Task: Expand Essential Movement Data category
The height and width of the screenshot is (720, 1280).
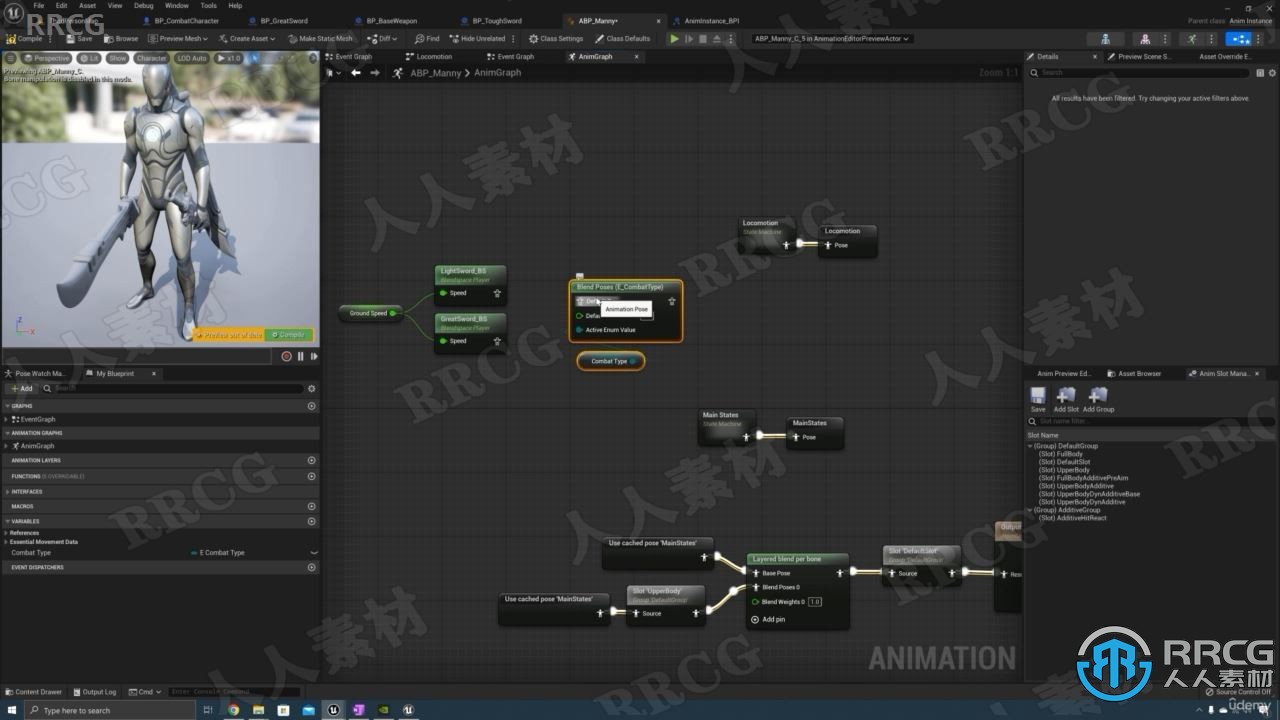Action: (7, 542)
